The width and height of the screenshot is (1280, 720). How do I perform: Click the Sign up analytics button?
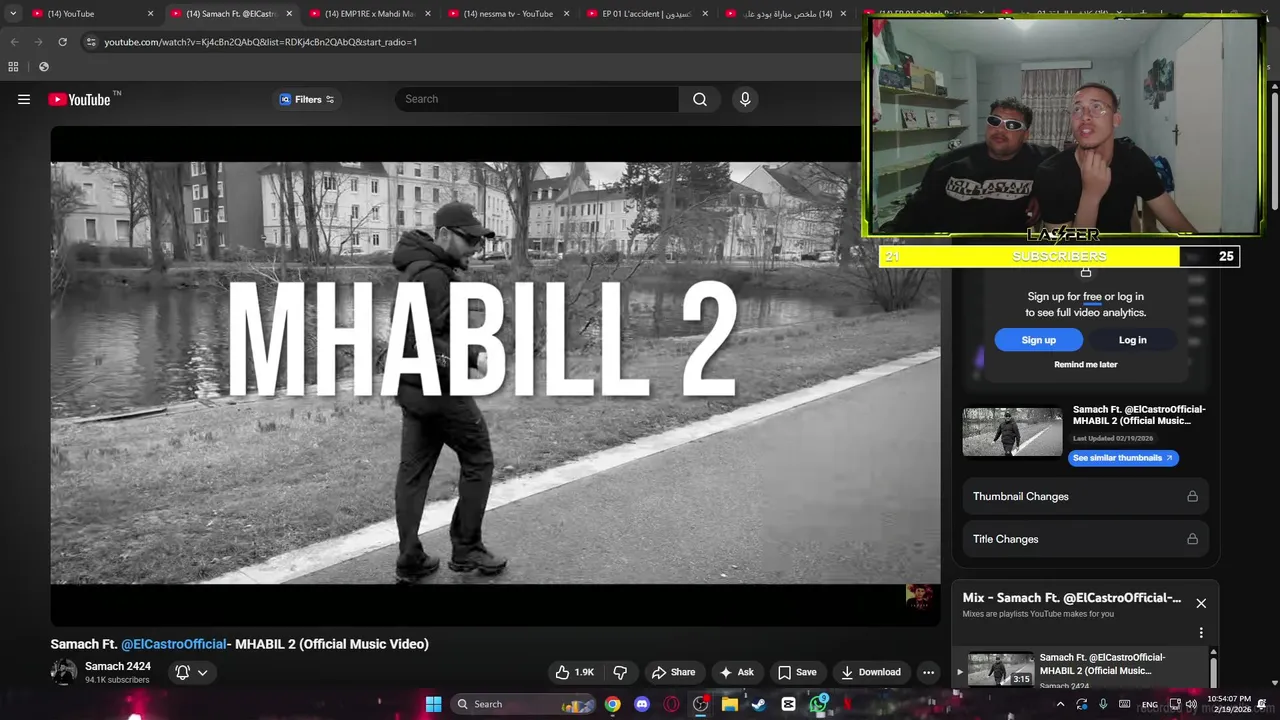click(1038, 340)
